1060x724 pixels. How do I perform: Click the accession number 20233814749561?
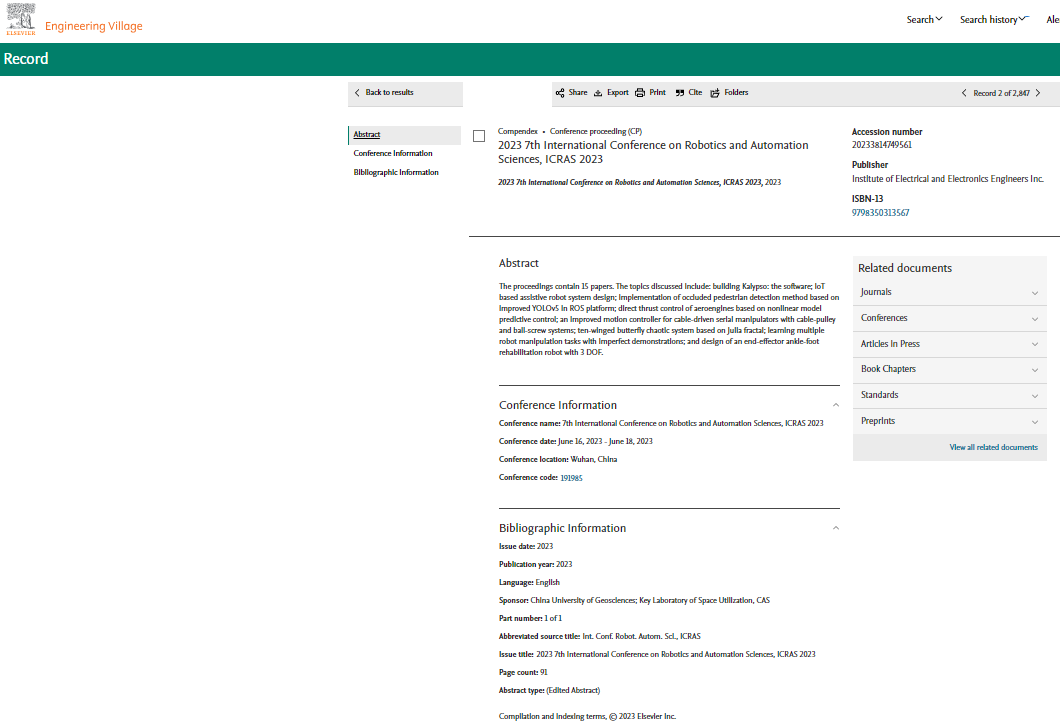pos(882,145)
